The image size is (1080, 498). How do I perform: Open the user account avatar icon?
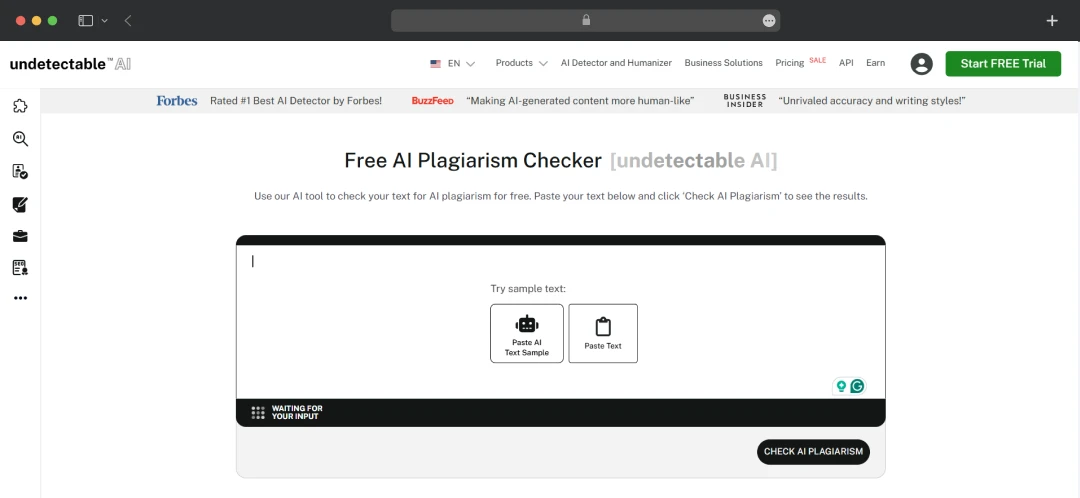click(x=922, y=64)
